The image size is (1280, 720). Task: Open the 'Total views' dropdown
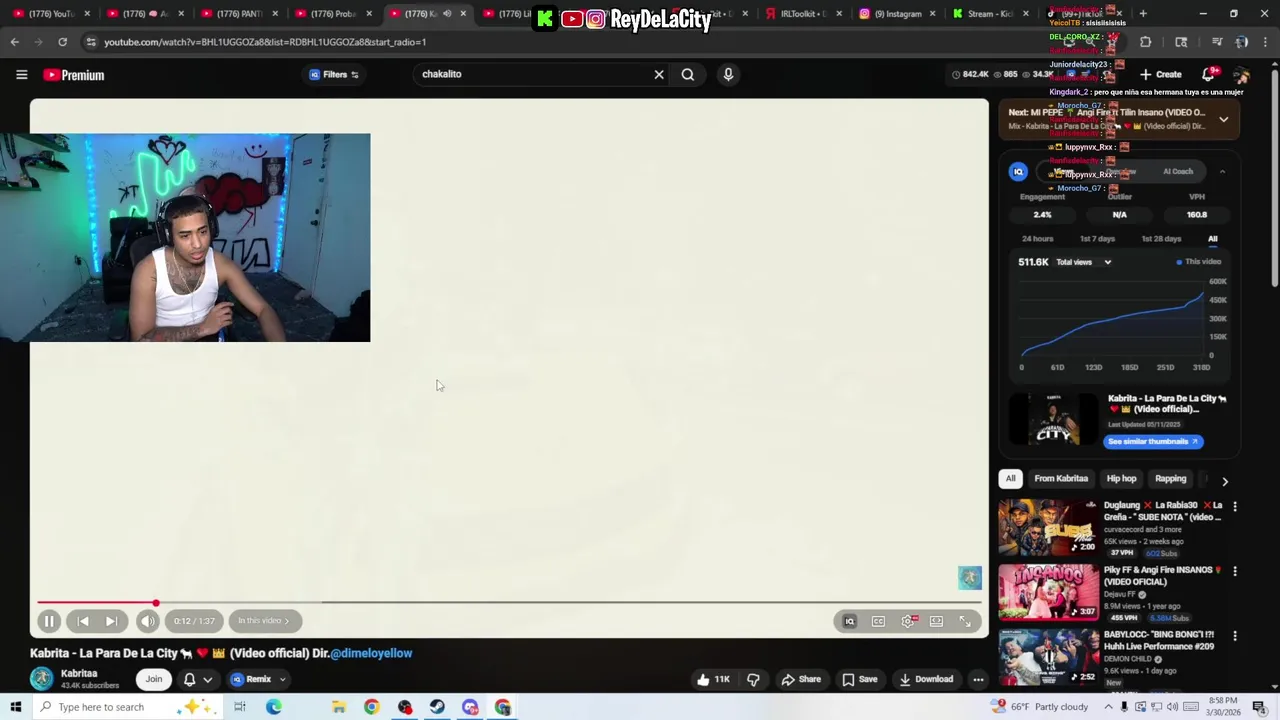tap(1084, 262)
